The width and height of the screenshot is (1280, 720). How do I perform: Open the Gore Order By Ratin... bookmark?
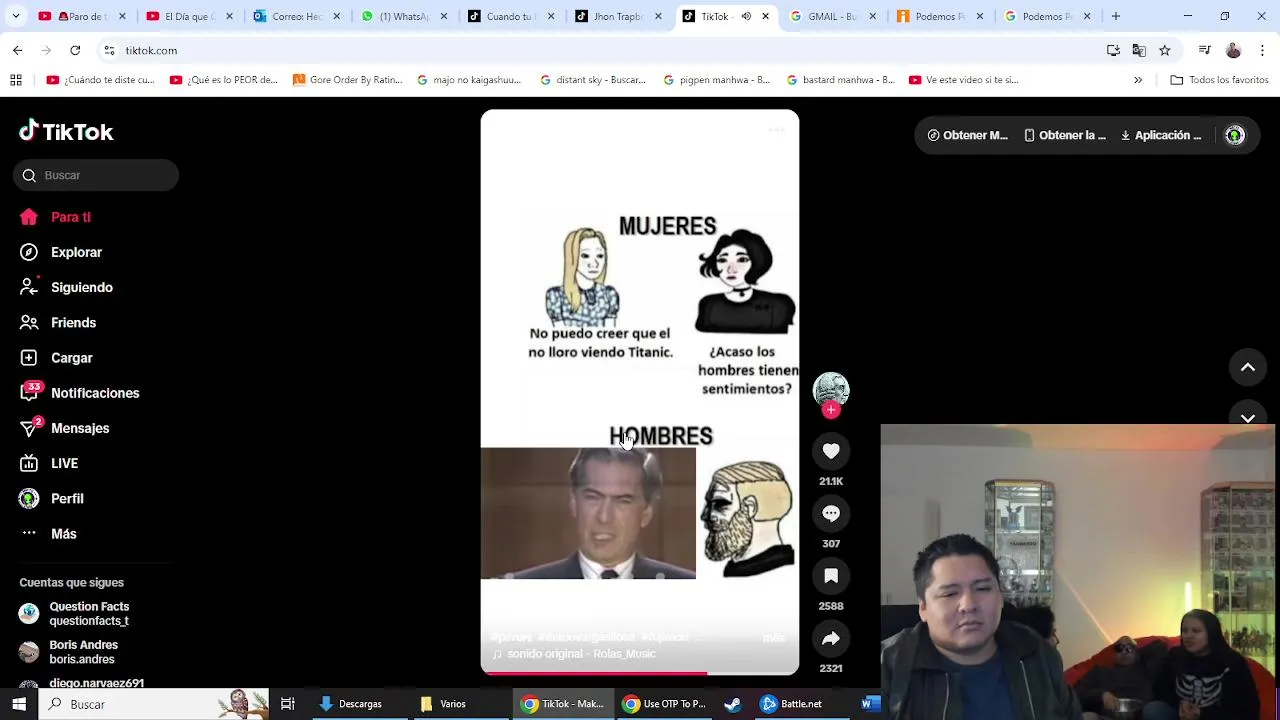pos(347,80)
